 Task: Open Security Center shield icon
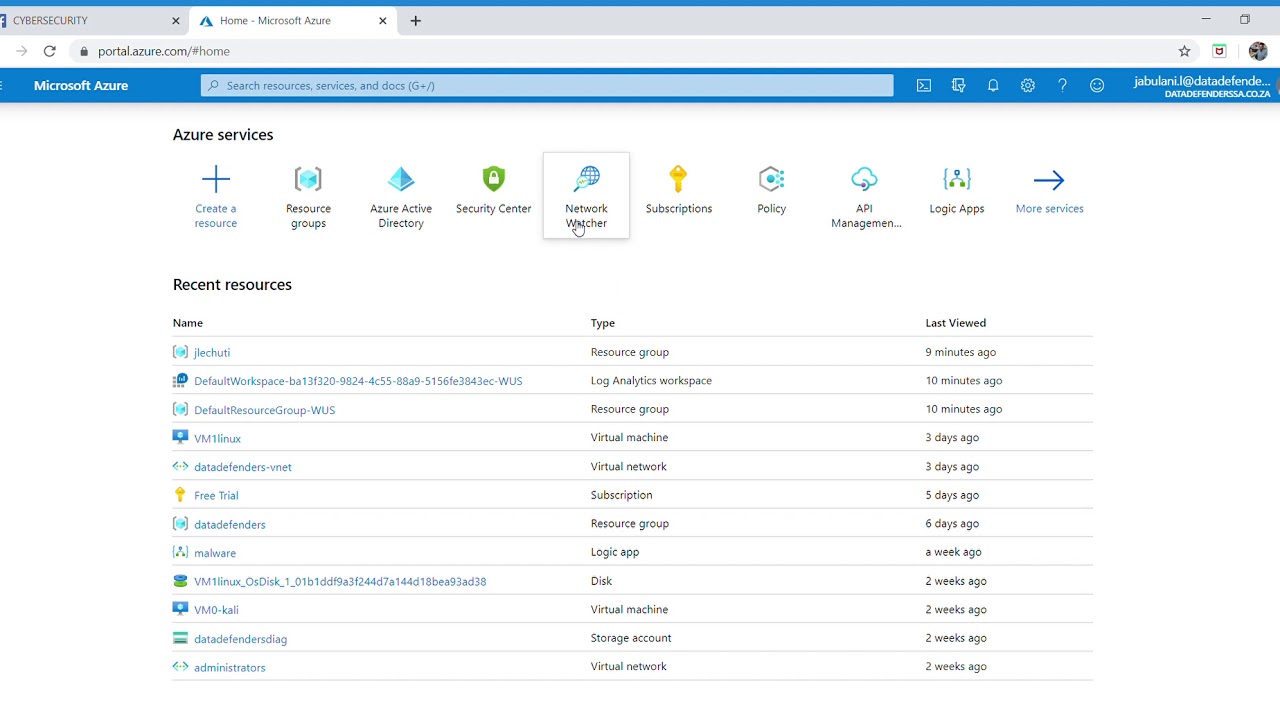tap(494, 179)
